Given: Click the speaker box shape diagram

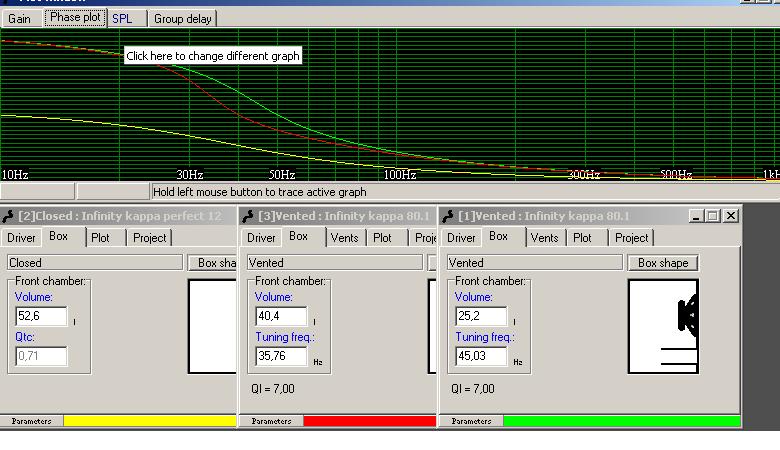Looking at the screenshot, I should point(662,326).
